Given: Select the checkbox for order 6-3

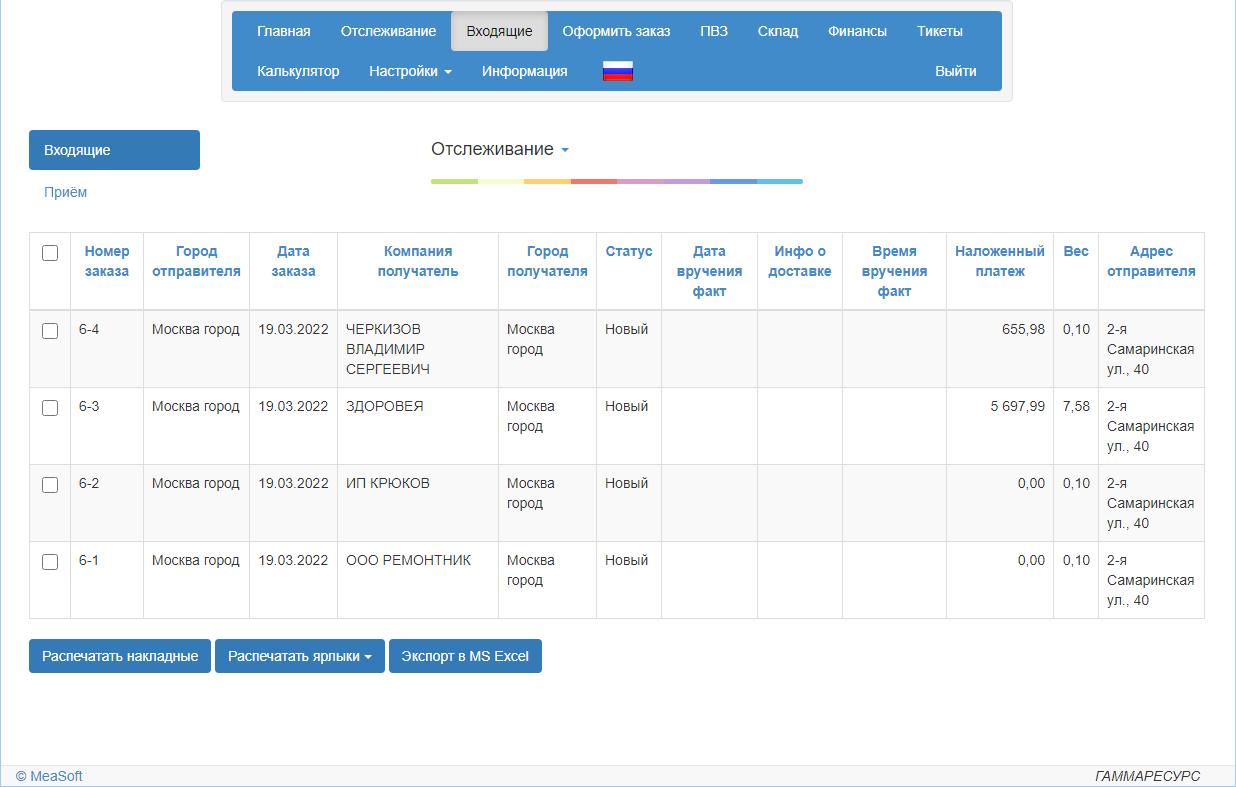Looking at the screenshot, I should 50,408.
